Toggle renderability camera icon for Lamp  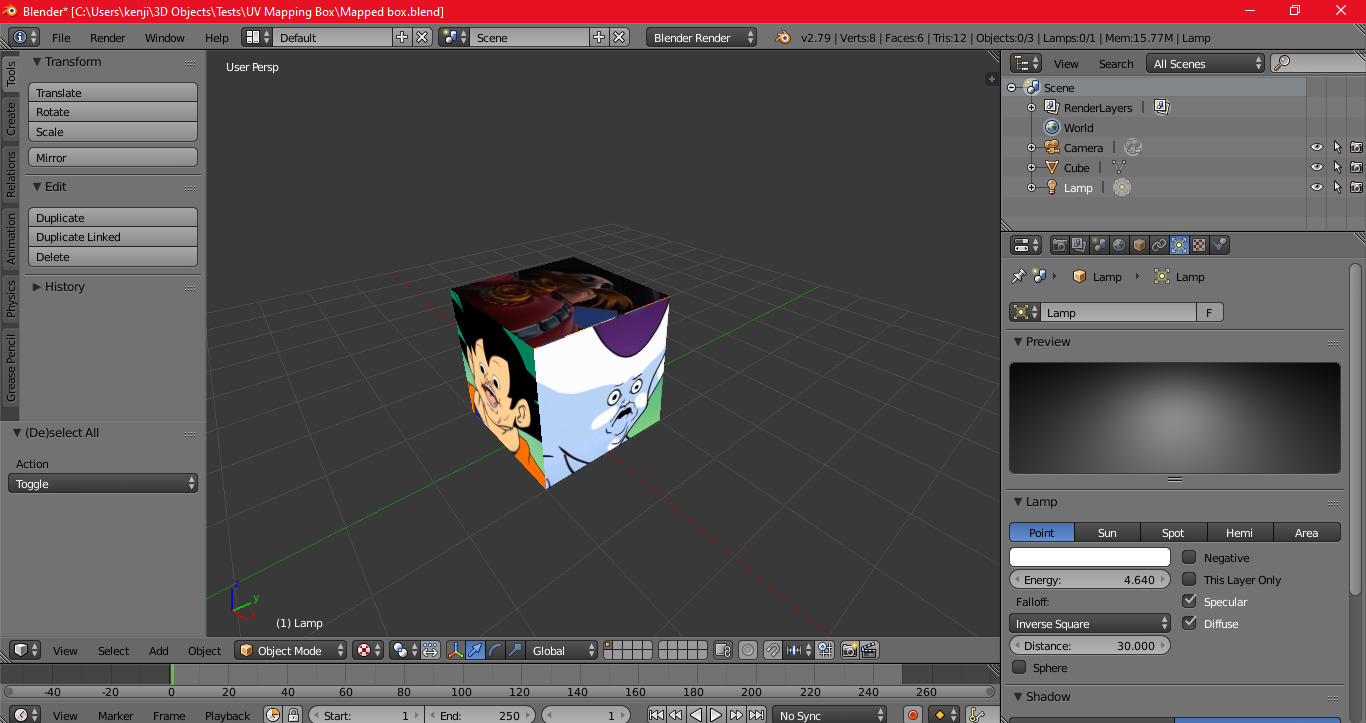coord(1356,187)
